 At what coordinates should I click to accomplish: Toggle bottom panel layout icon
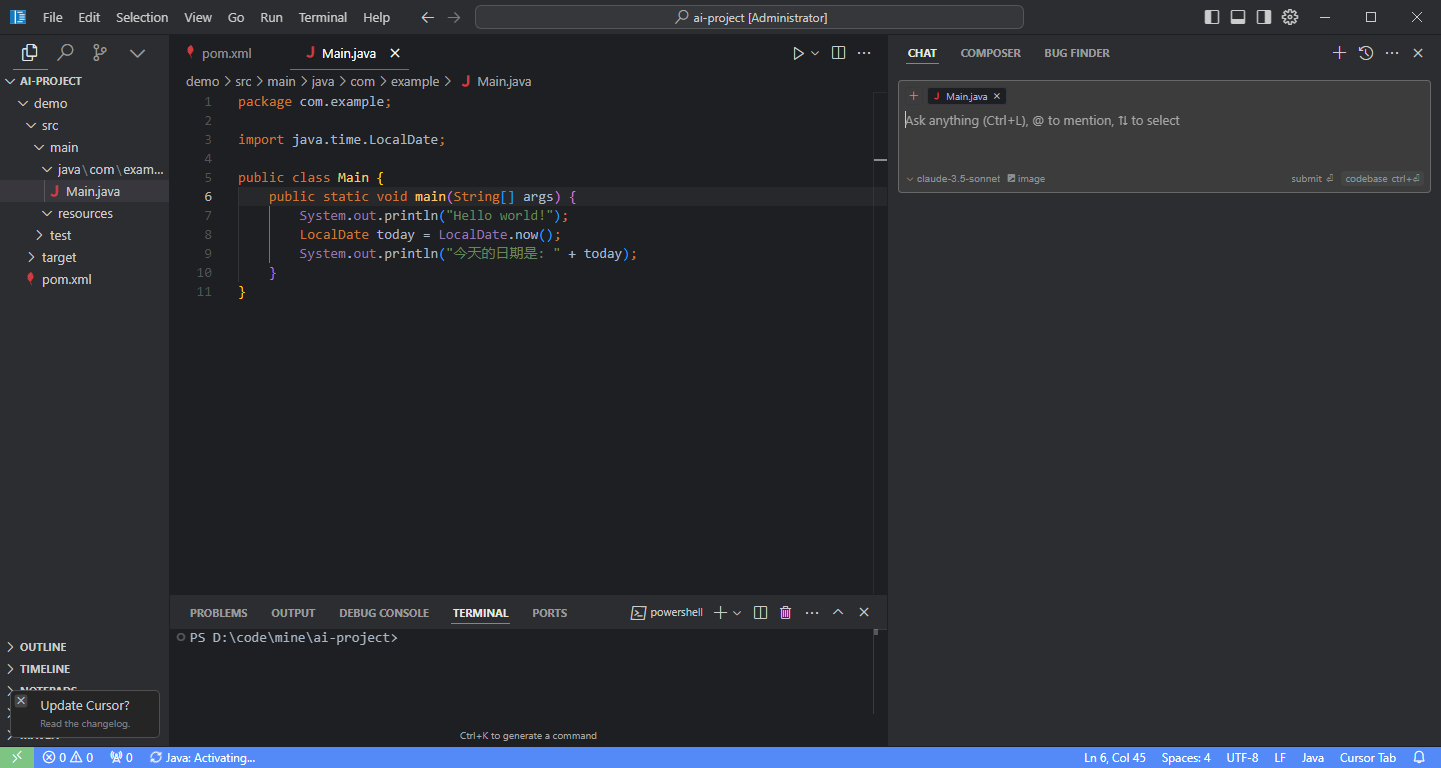(1238, 17)
